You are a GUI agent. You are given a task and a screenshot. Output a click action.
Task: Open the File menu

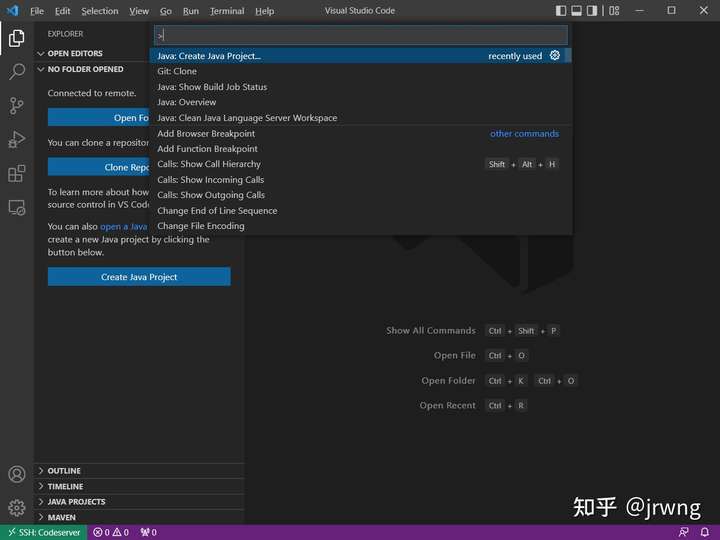pos(37,11)
